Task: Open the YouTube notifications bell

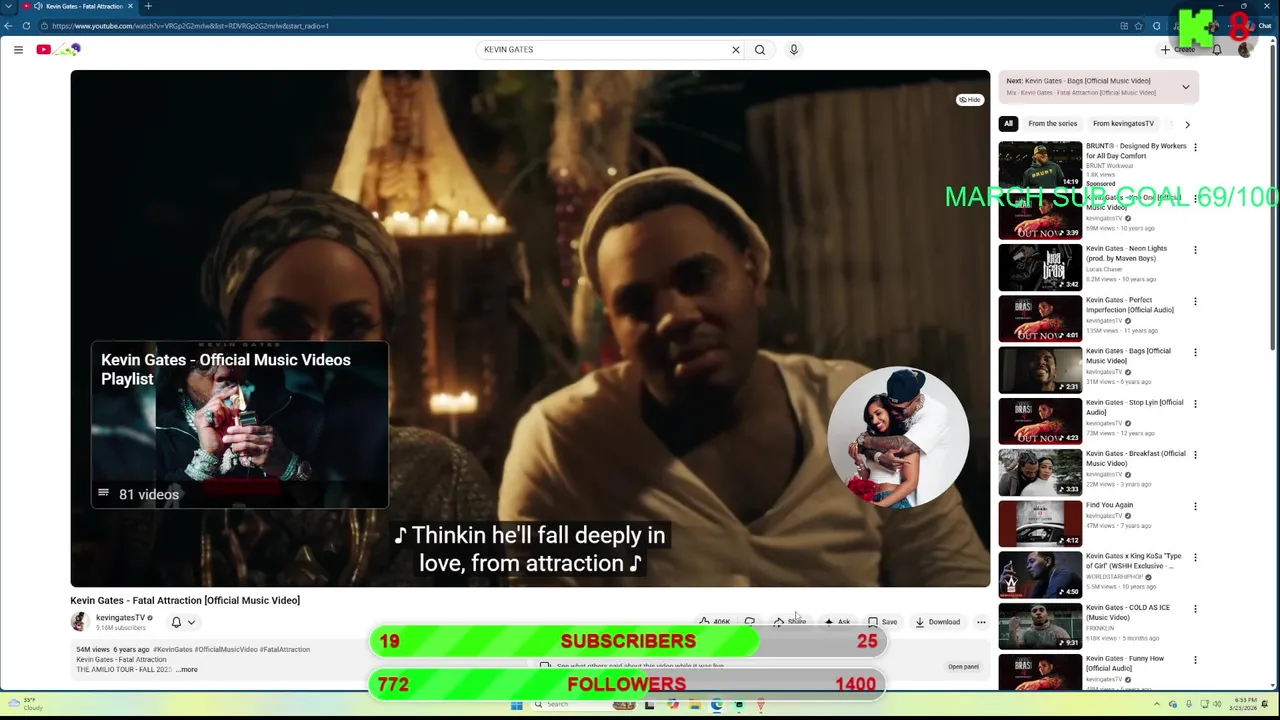Action: click(x=1217, y=49)
